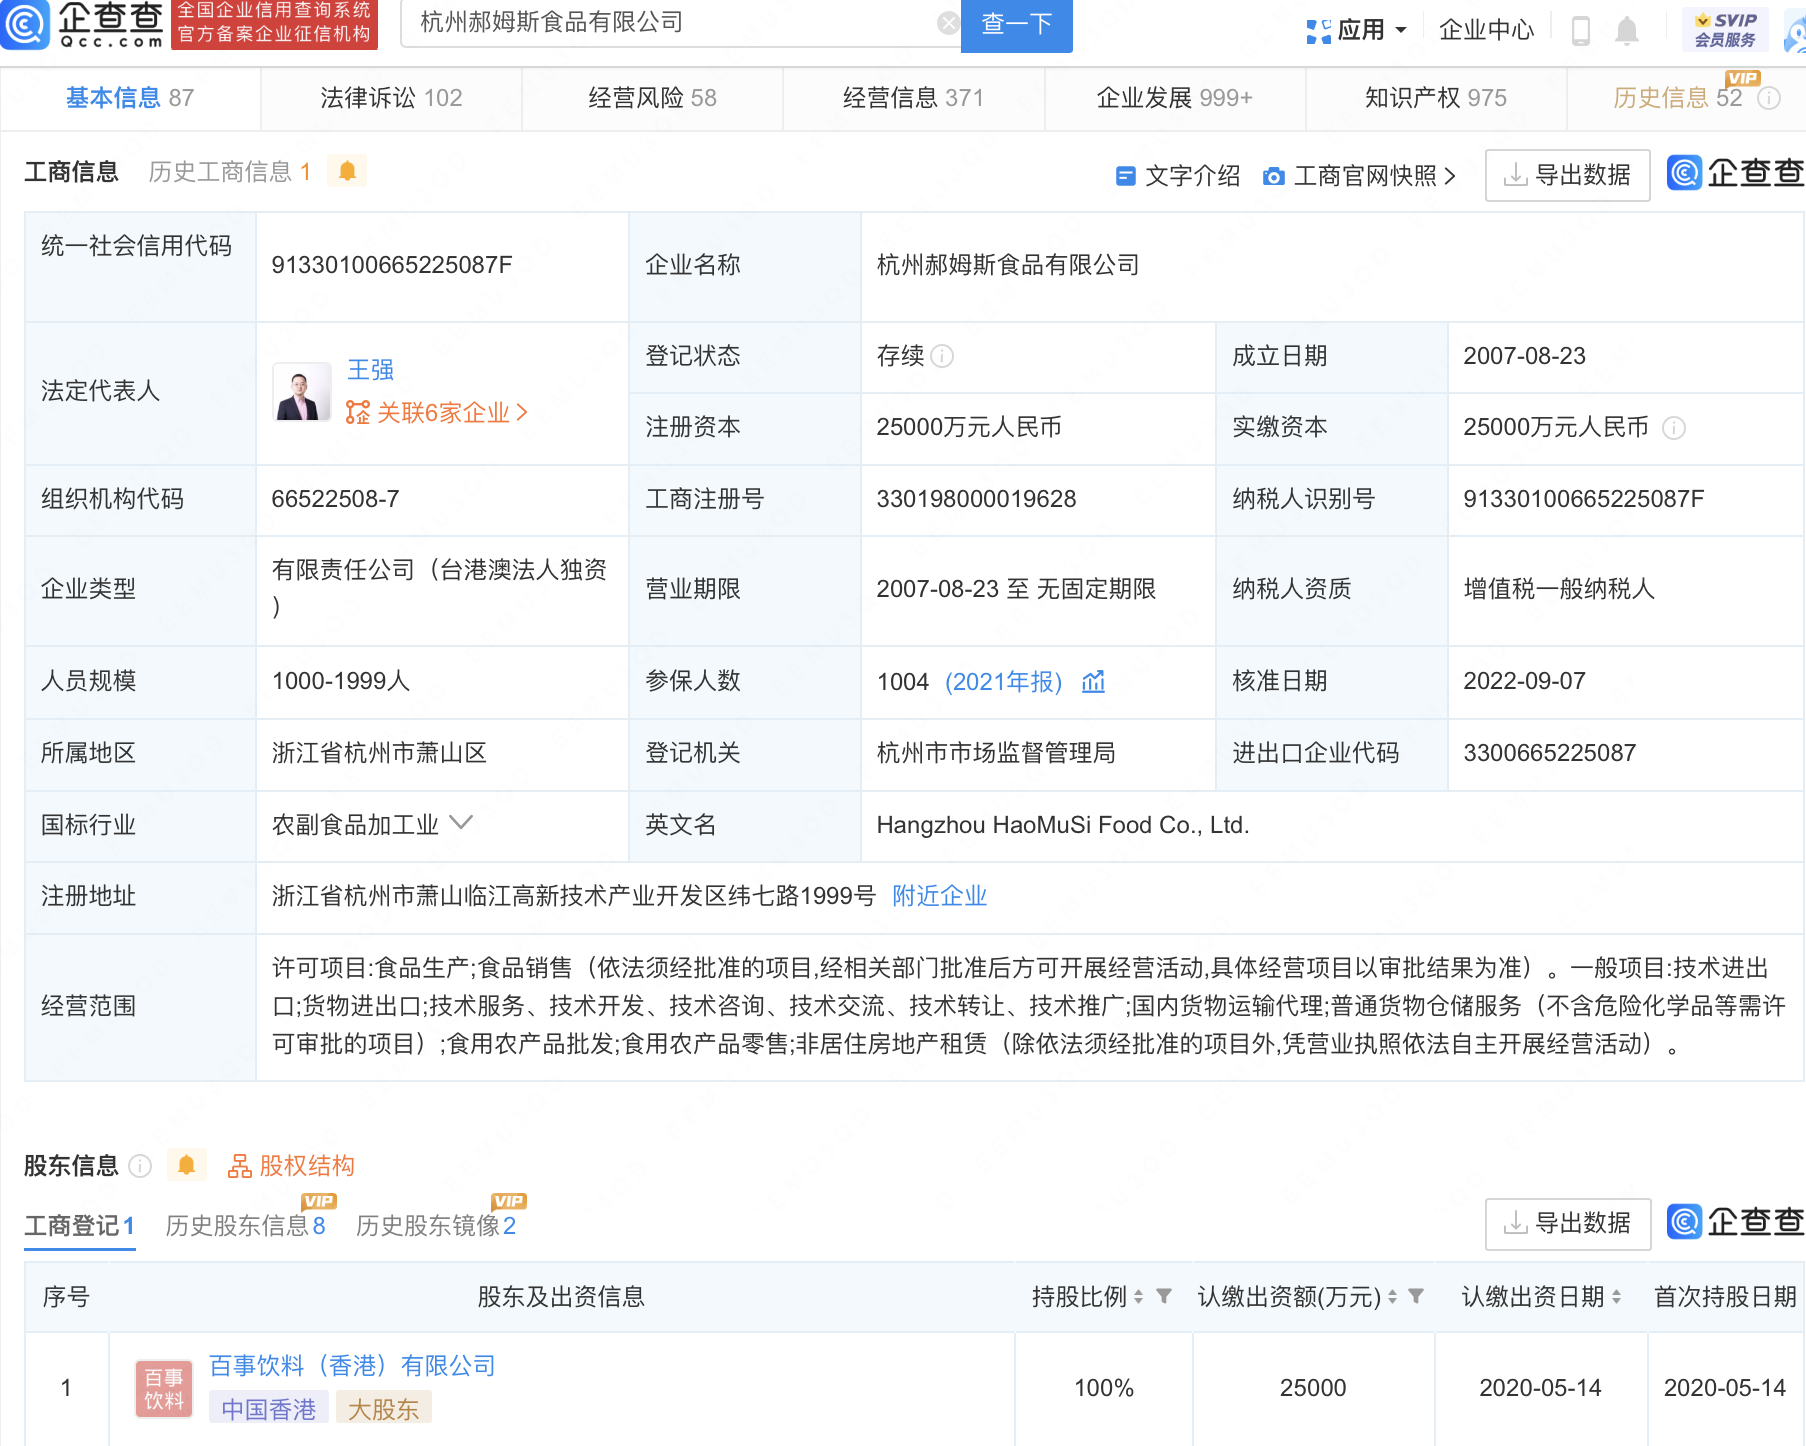Open 企业中心 link
Viewport: 1806px width, 1446px height.
(x=1486, y=30)
